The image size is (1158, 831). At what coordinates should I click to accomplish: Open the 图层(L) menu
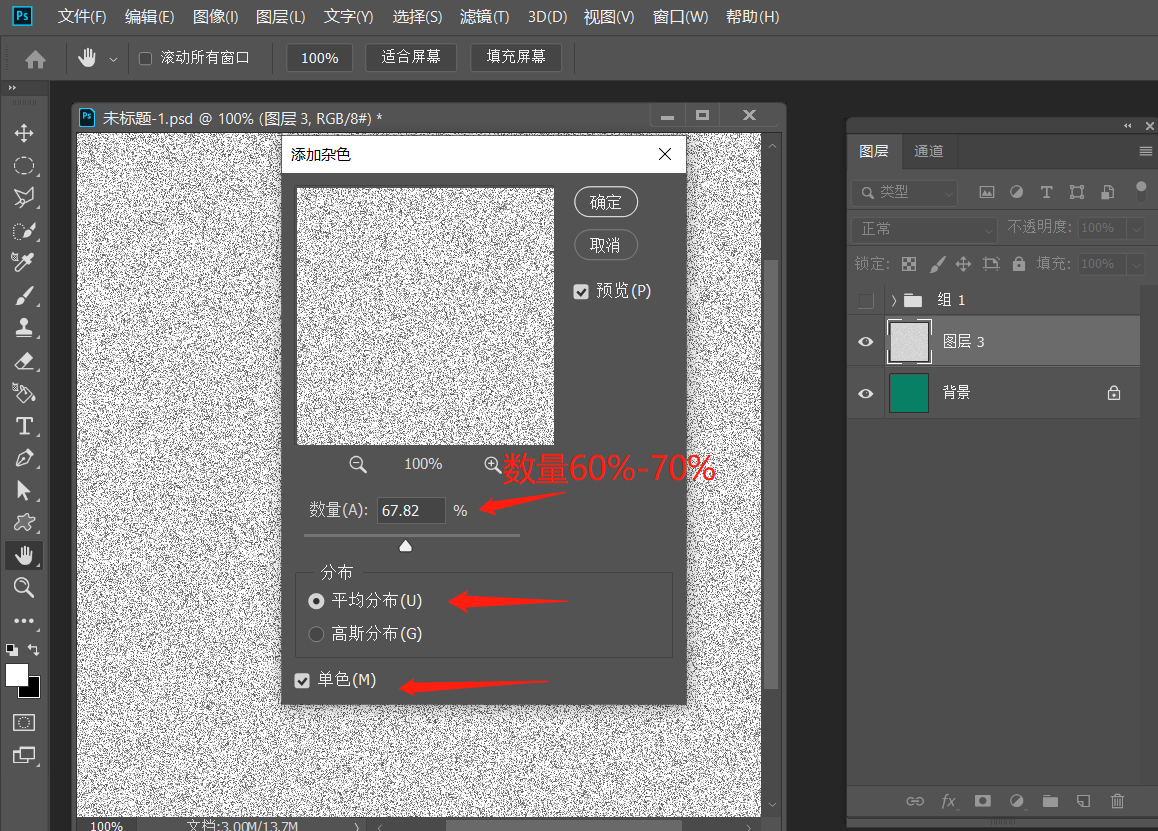pos(280,16)
